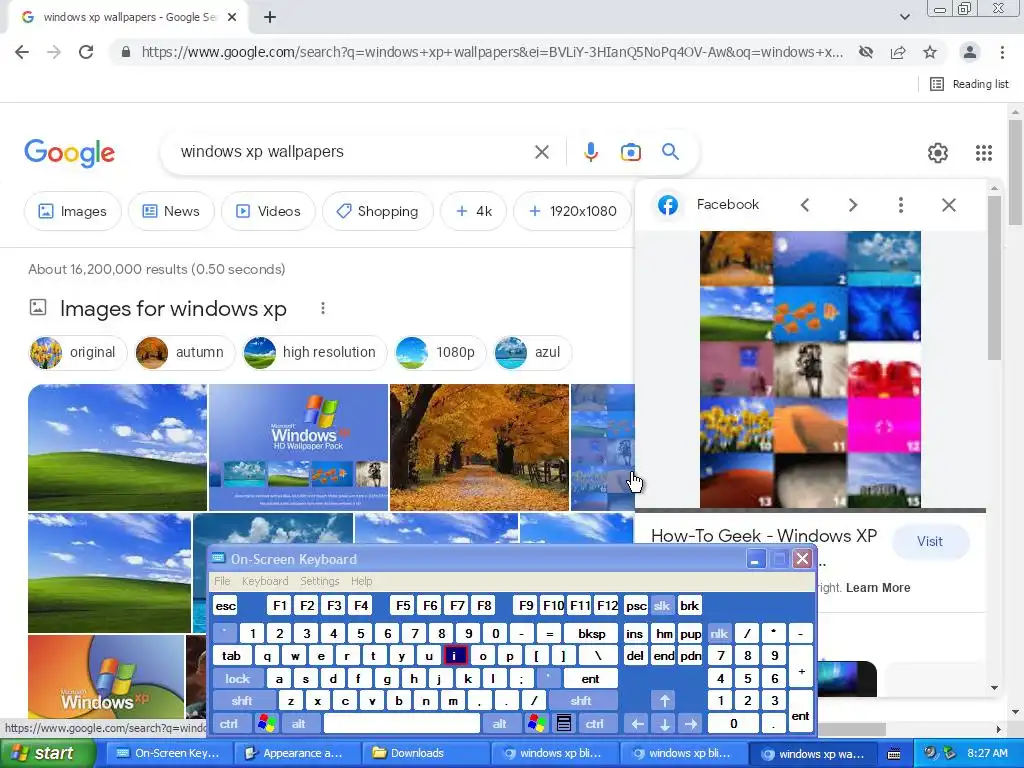Viewport: 1024px width, 768px height.
Task: Click the preview panel vertical scrollbar thumb
Action: [994, 278]
